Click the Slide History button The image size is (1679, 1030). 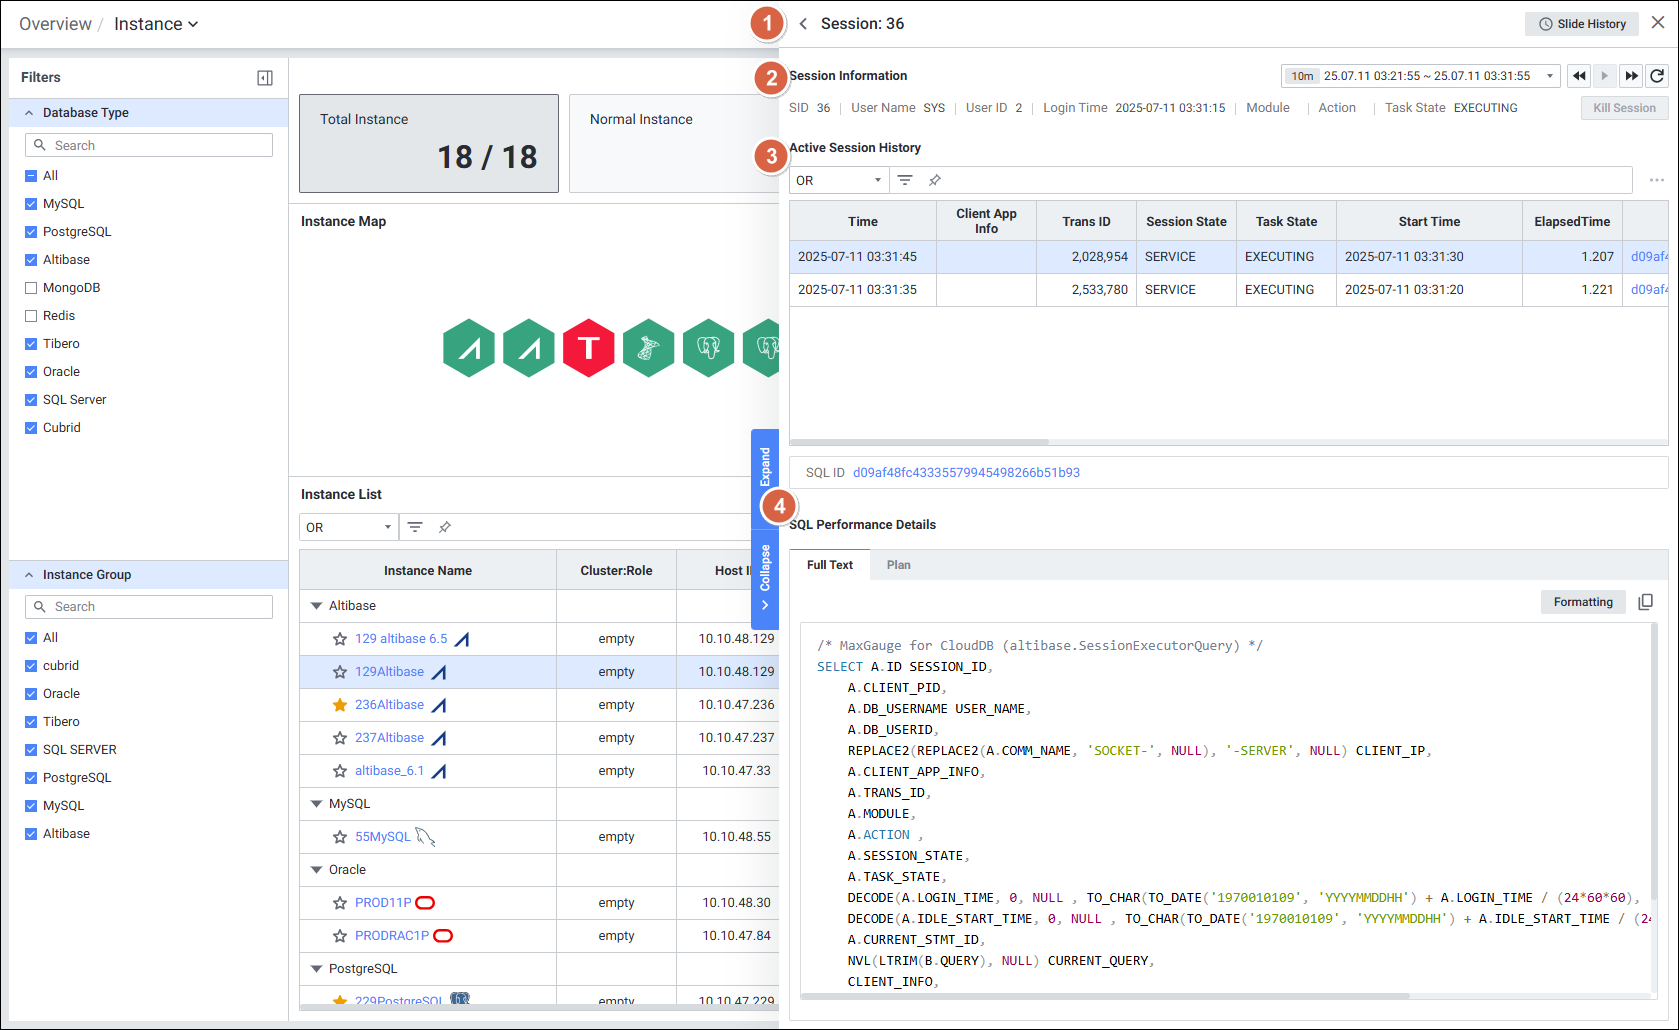click(x=1581, y=24)
